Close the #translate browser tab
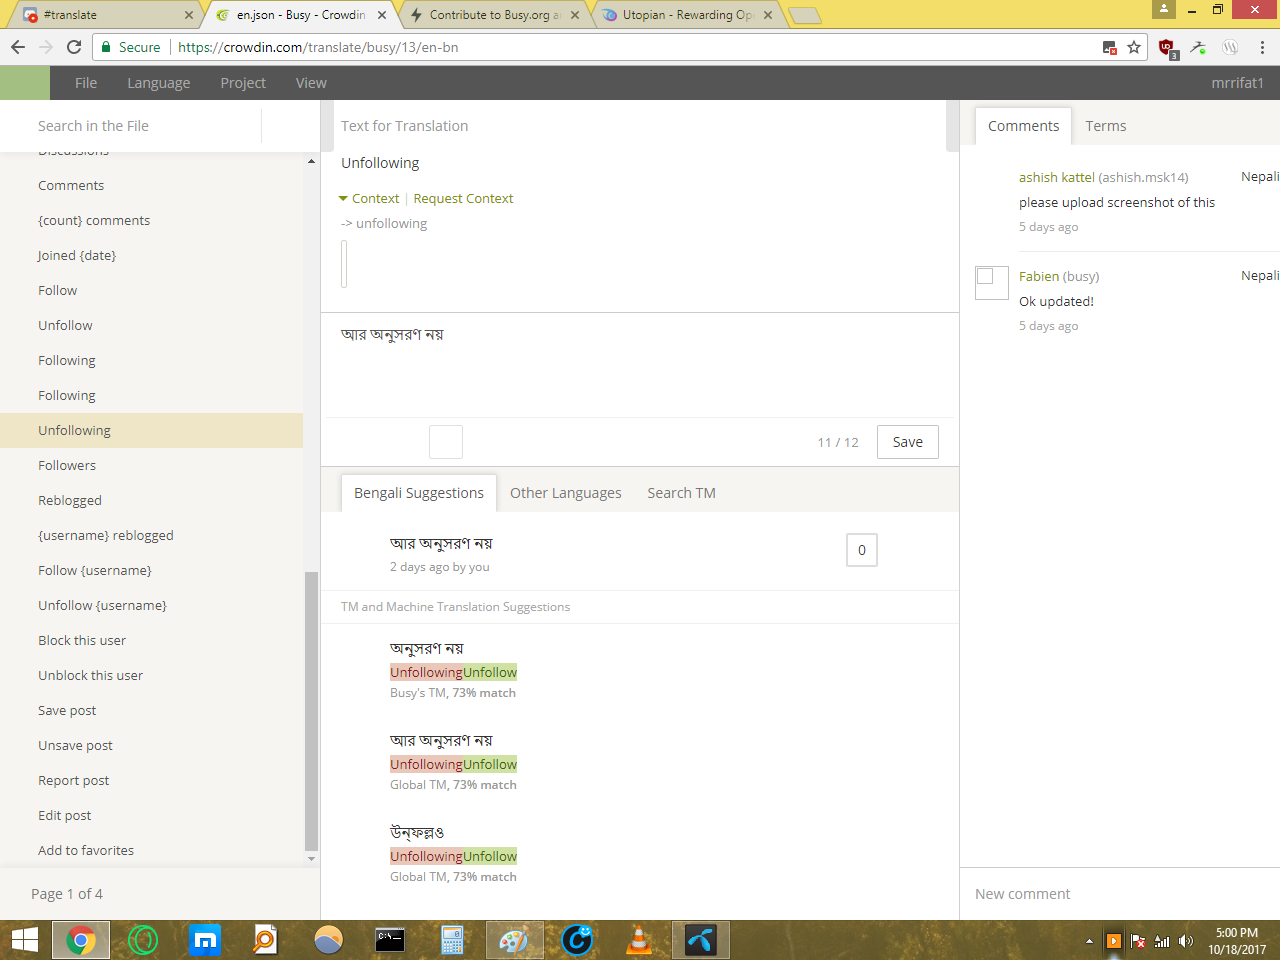1280x960 pixels. pyautogui.click(x=188, y=15)
